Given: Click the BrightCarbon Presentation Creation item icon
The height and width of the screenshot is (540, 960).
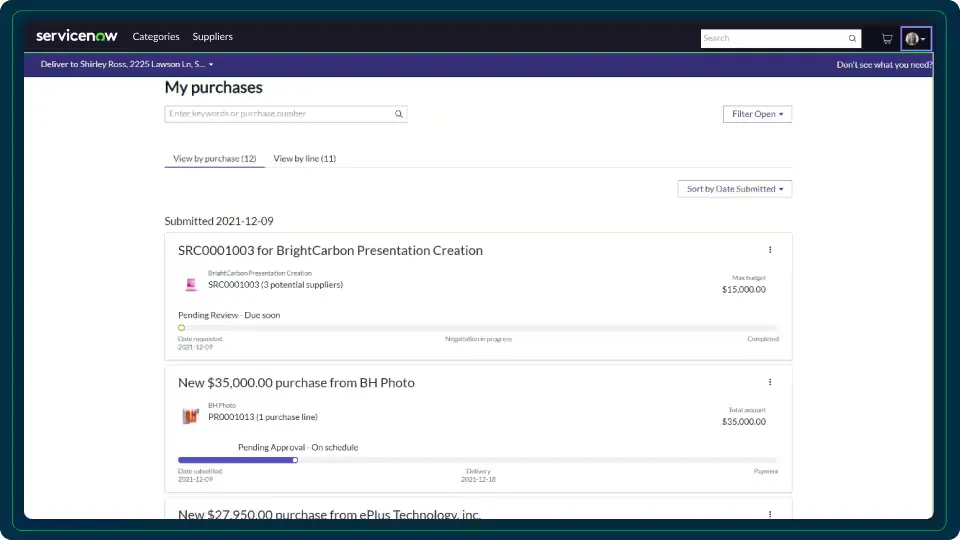Looking at the screenshot, I should [x=191, y=284].
